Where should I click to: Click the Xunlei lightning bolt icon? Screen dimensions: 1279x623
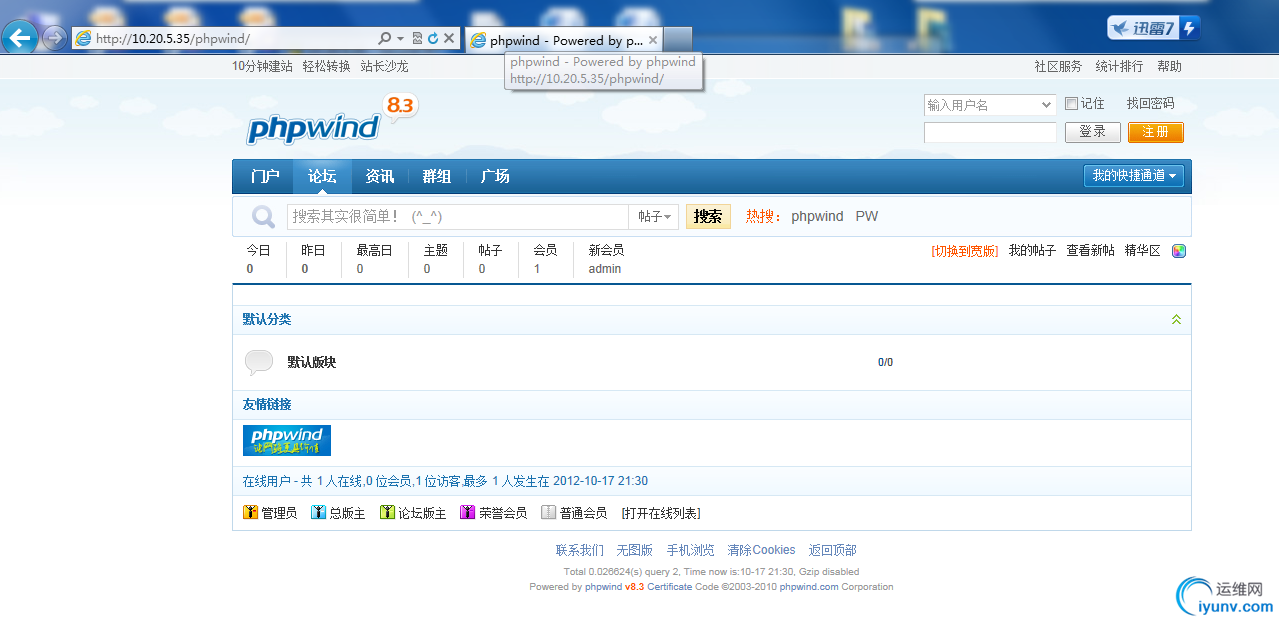click(1189, 28)
